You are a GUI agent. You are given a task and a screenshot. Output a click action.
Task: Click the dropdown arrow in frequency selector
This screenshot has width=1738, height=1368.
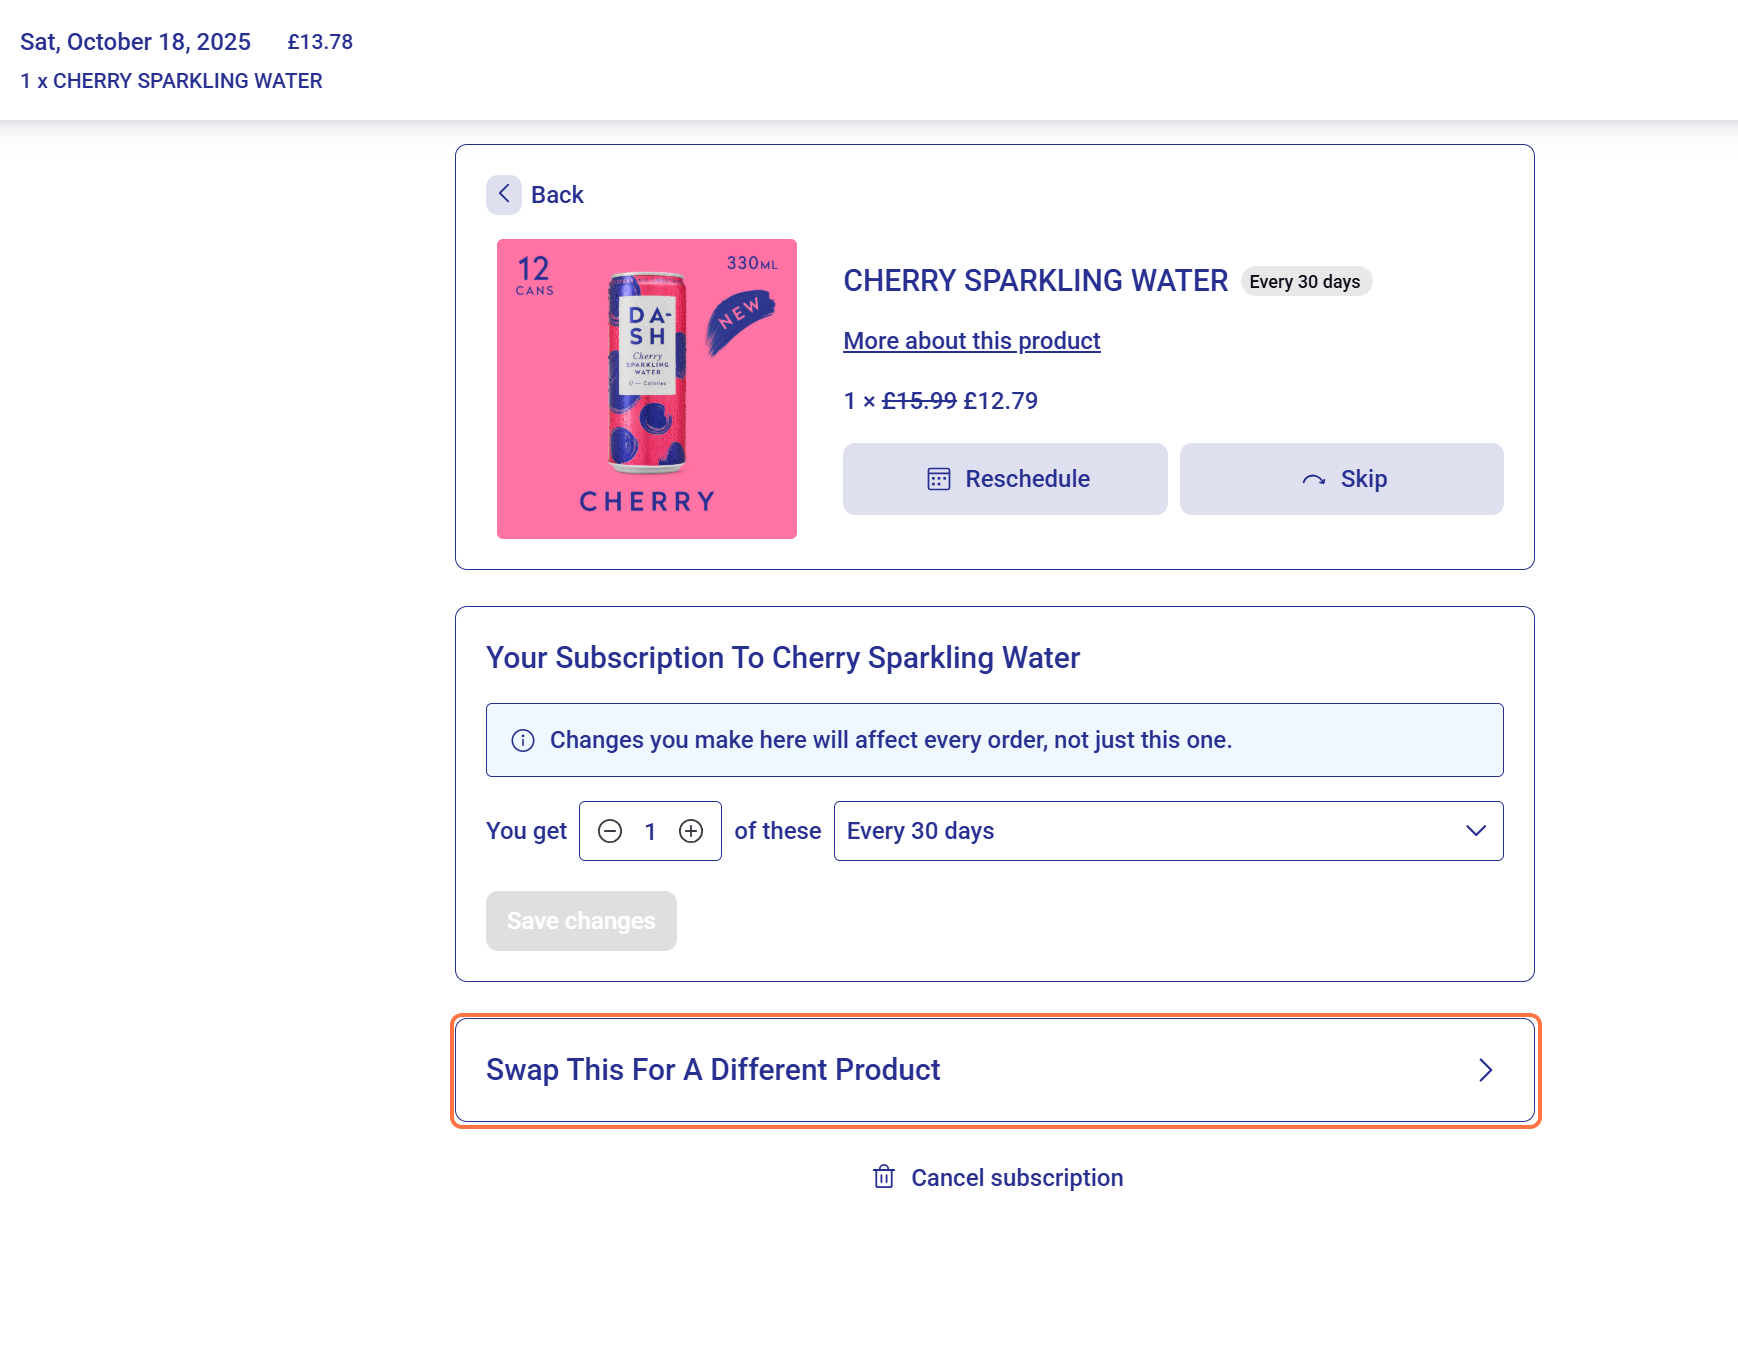pos(1475,831)
